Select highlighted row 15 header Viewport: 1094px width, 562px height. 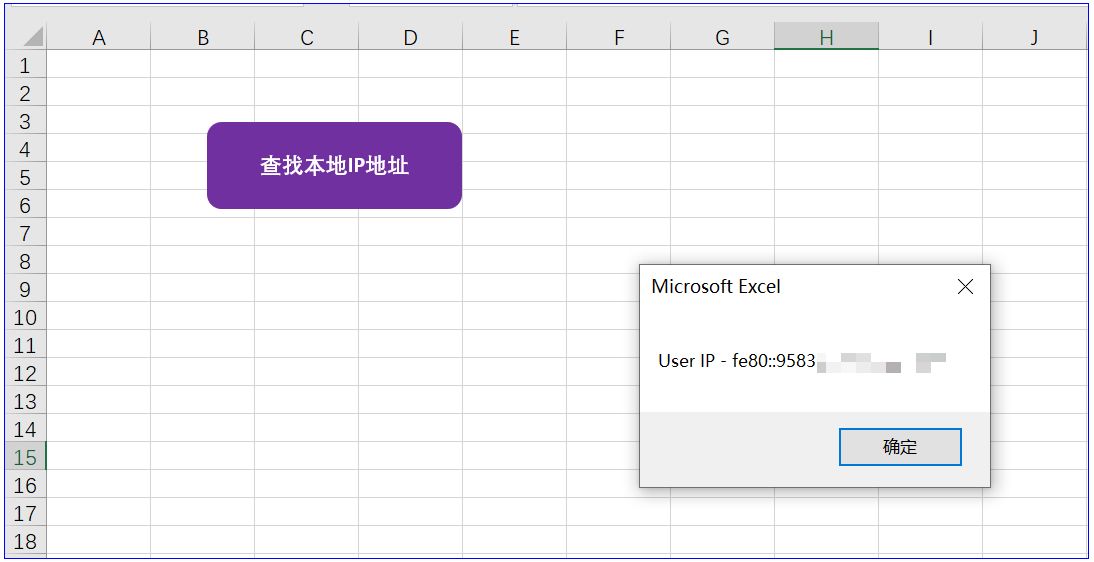tap(26, 456)
